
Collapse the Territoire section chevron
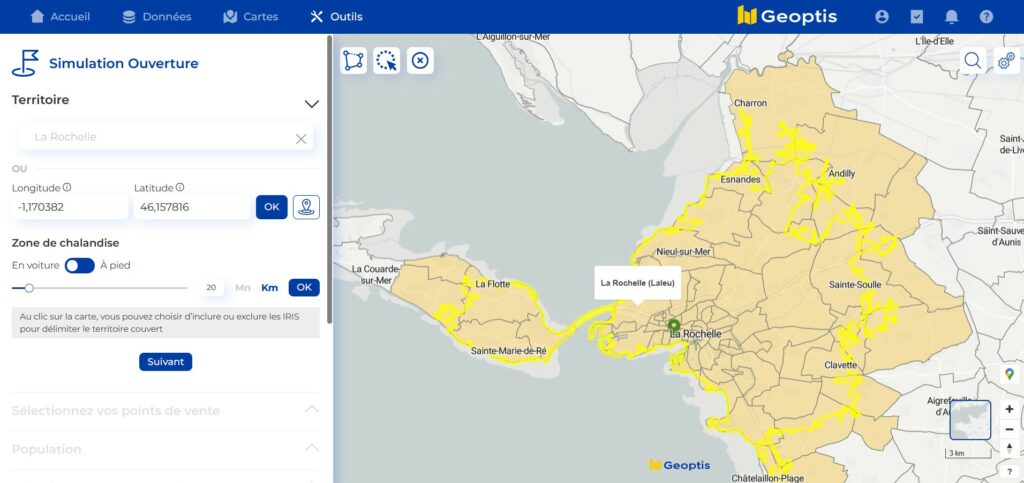pyautogui.click(x=312, y=104)
